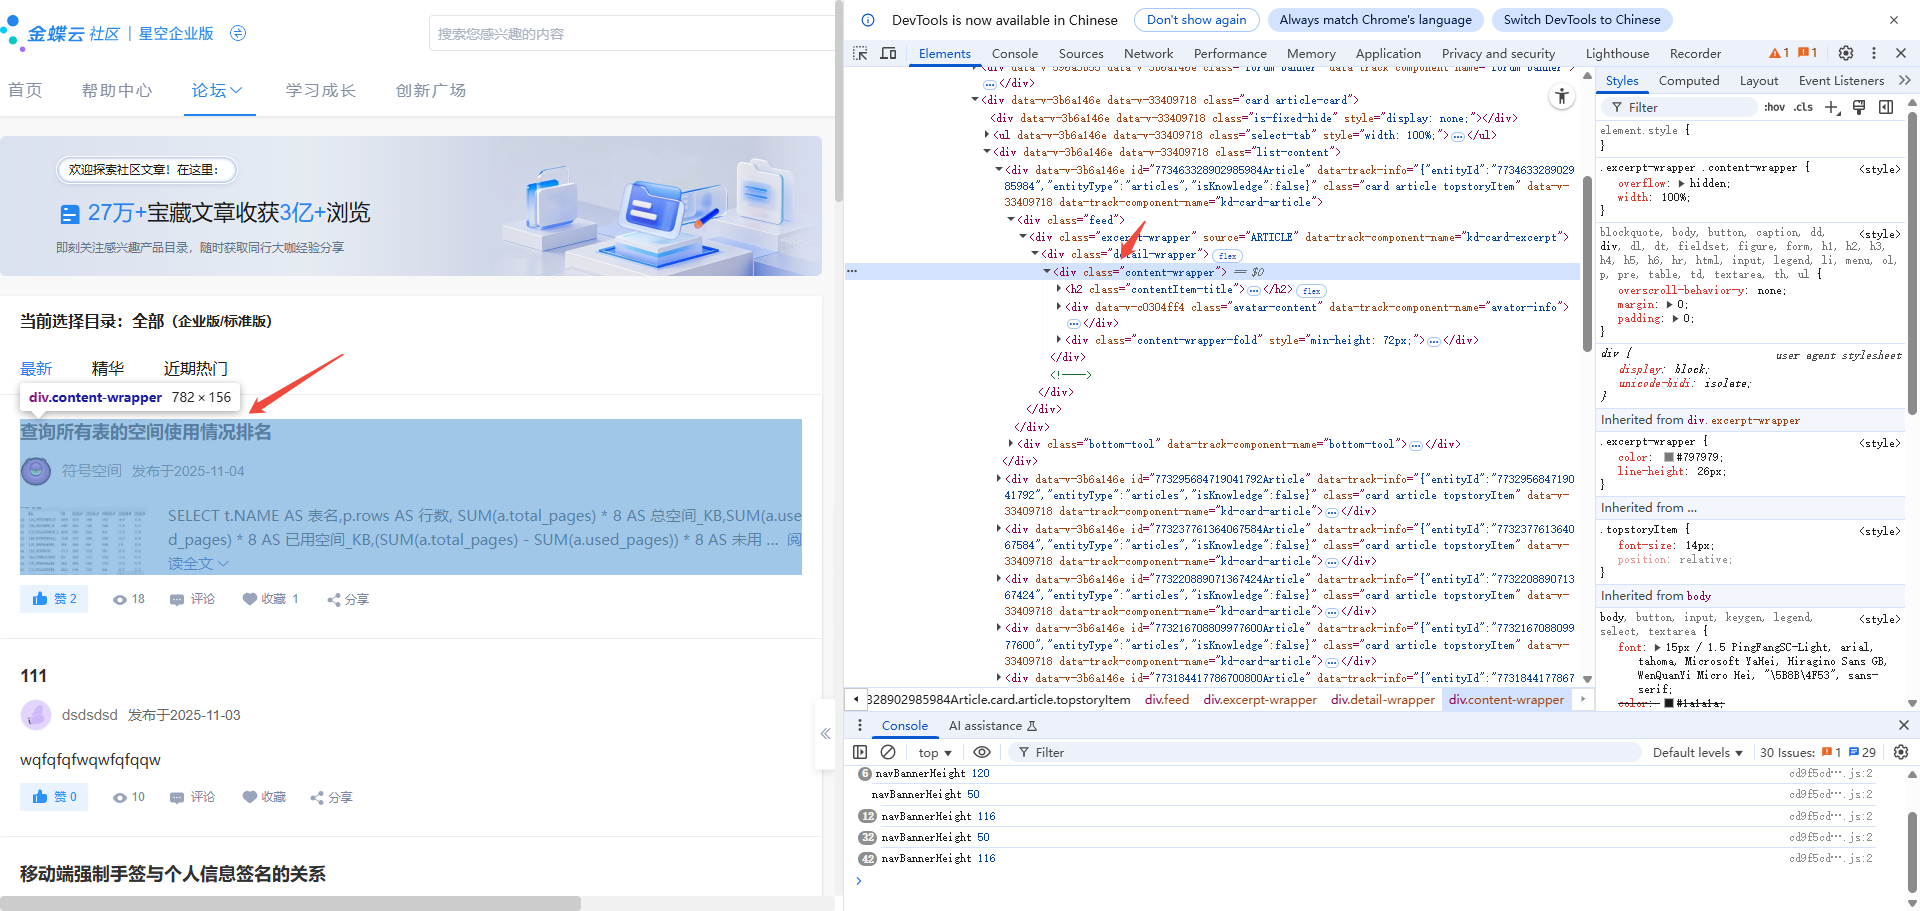Open the top JavaScript context dropdown
1920x911 pixels.
[x=934, y=752]
